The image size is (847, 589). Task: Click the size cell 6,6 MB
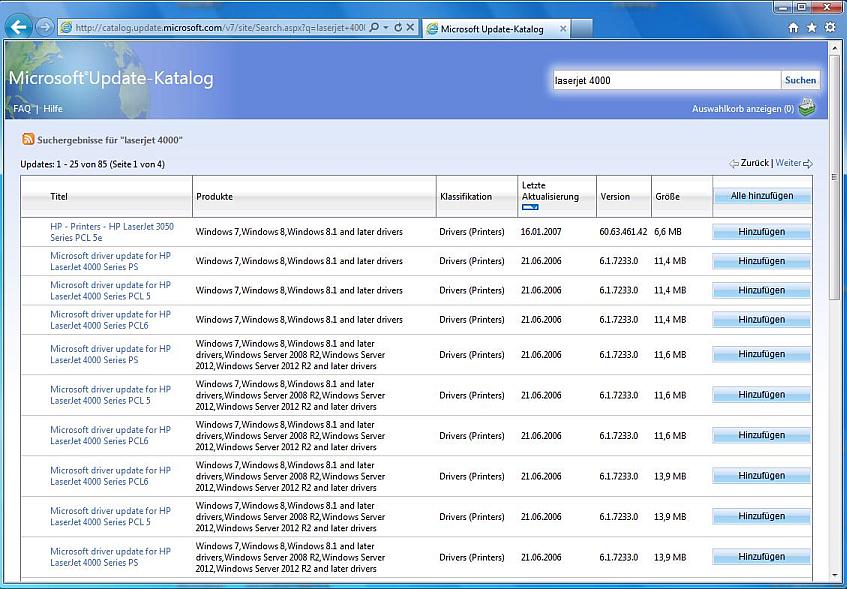pyautogui.click(x=668, y=232)
